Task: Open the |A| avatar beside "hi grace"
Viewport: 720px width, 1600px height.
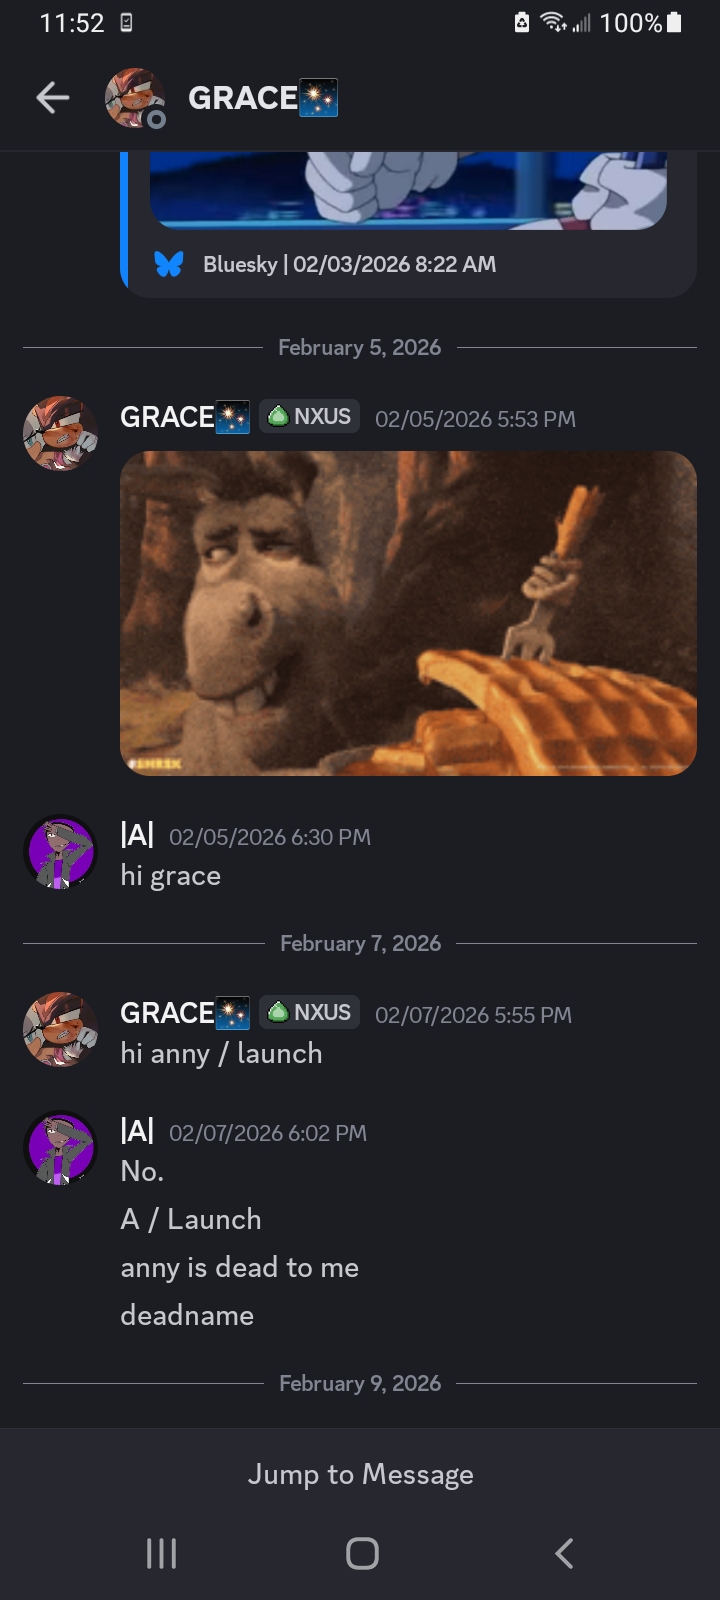Action: click(x=60, y=852)
